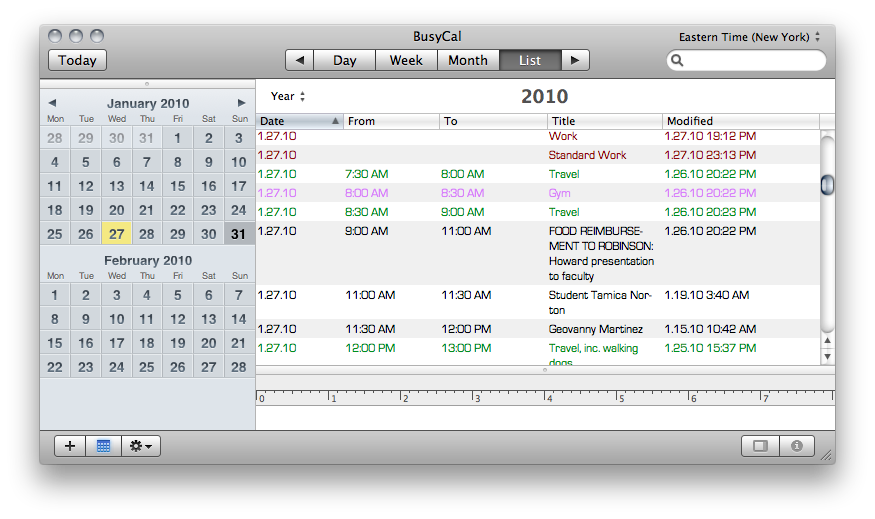Select December 28 in mini calendar
Screen dimensions: 875x519
55,137
